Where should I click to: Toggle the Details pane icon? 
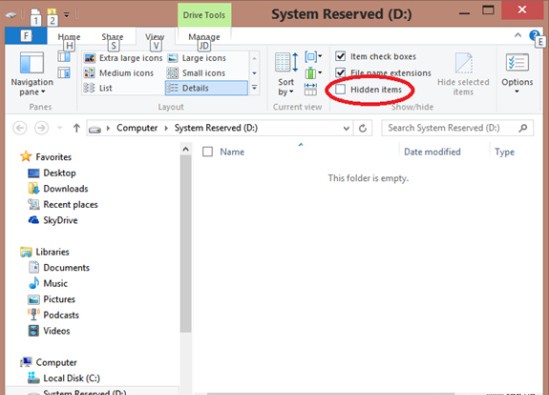click(64, 73)
